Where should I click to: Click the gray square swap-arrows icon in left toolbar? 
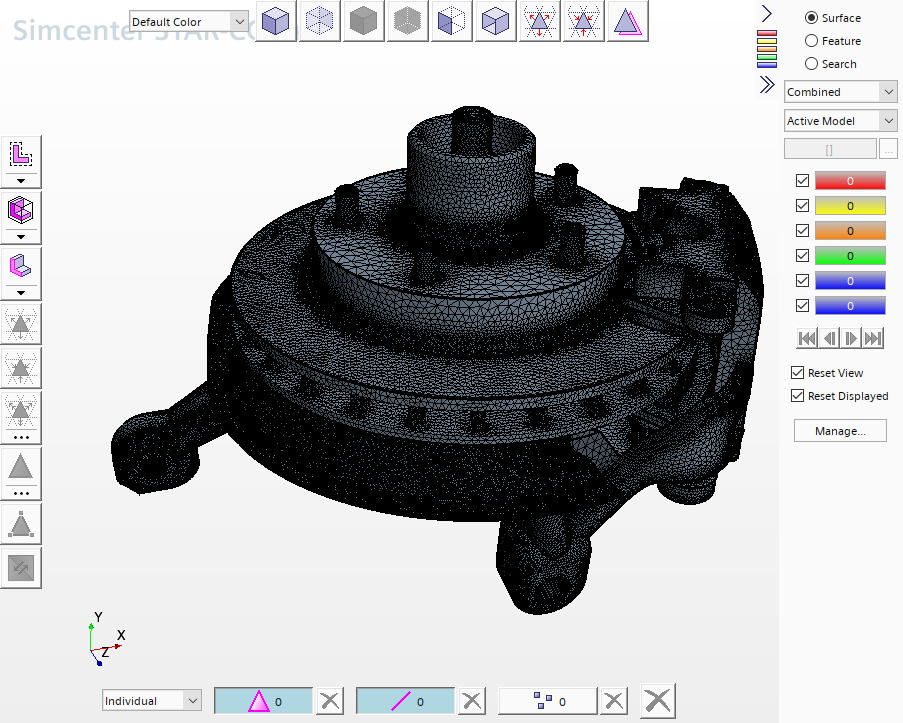[21, 569]
